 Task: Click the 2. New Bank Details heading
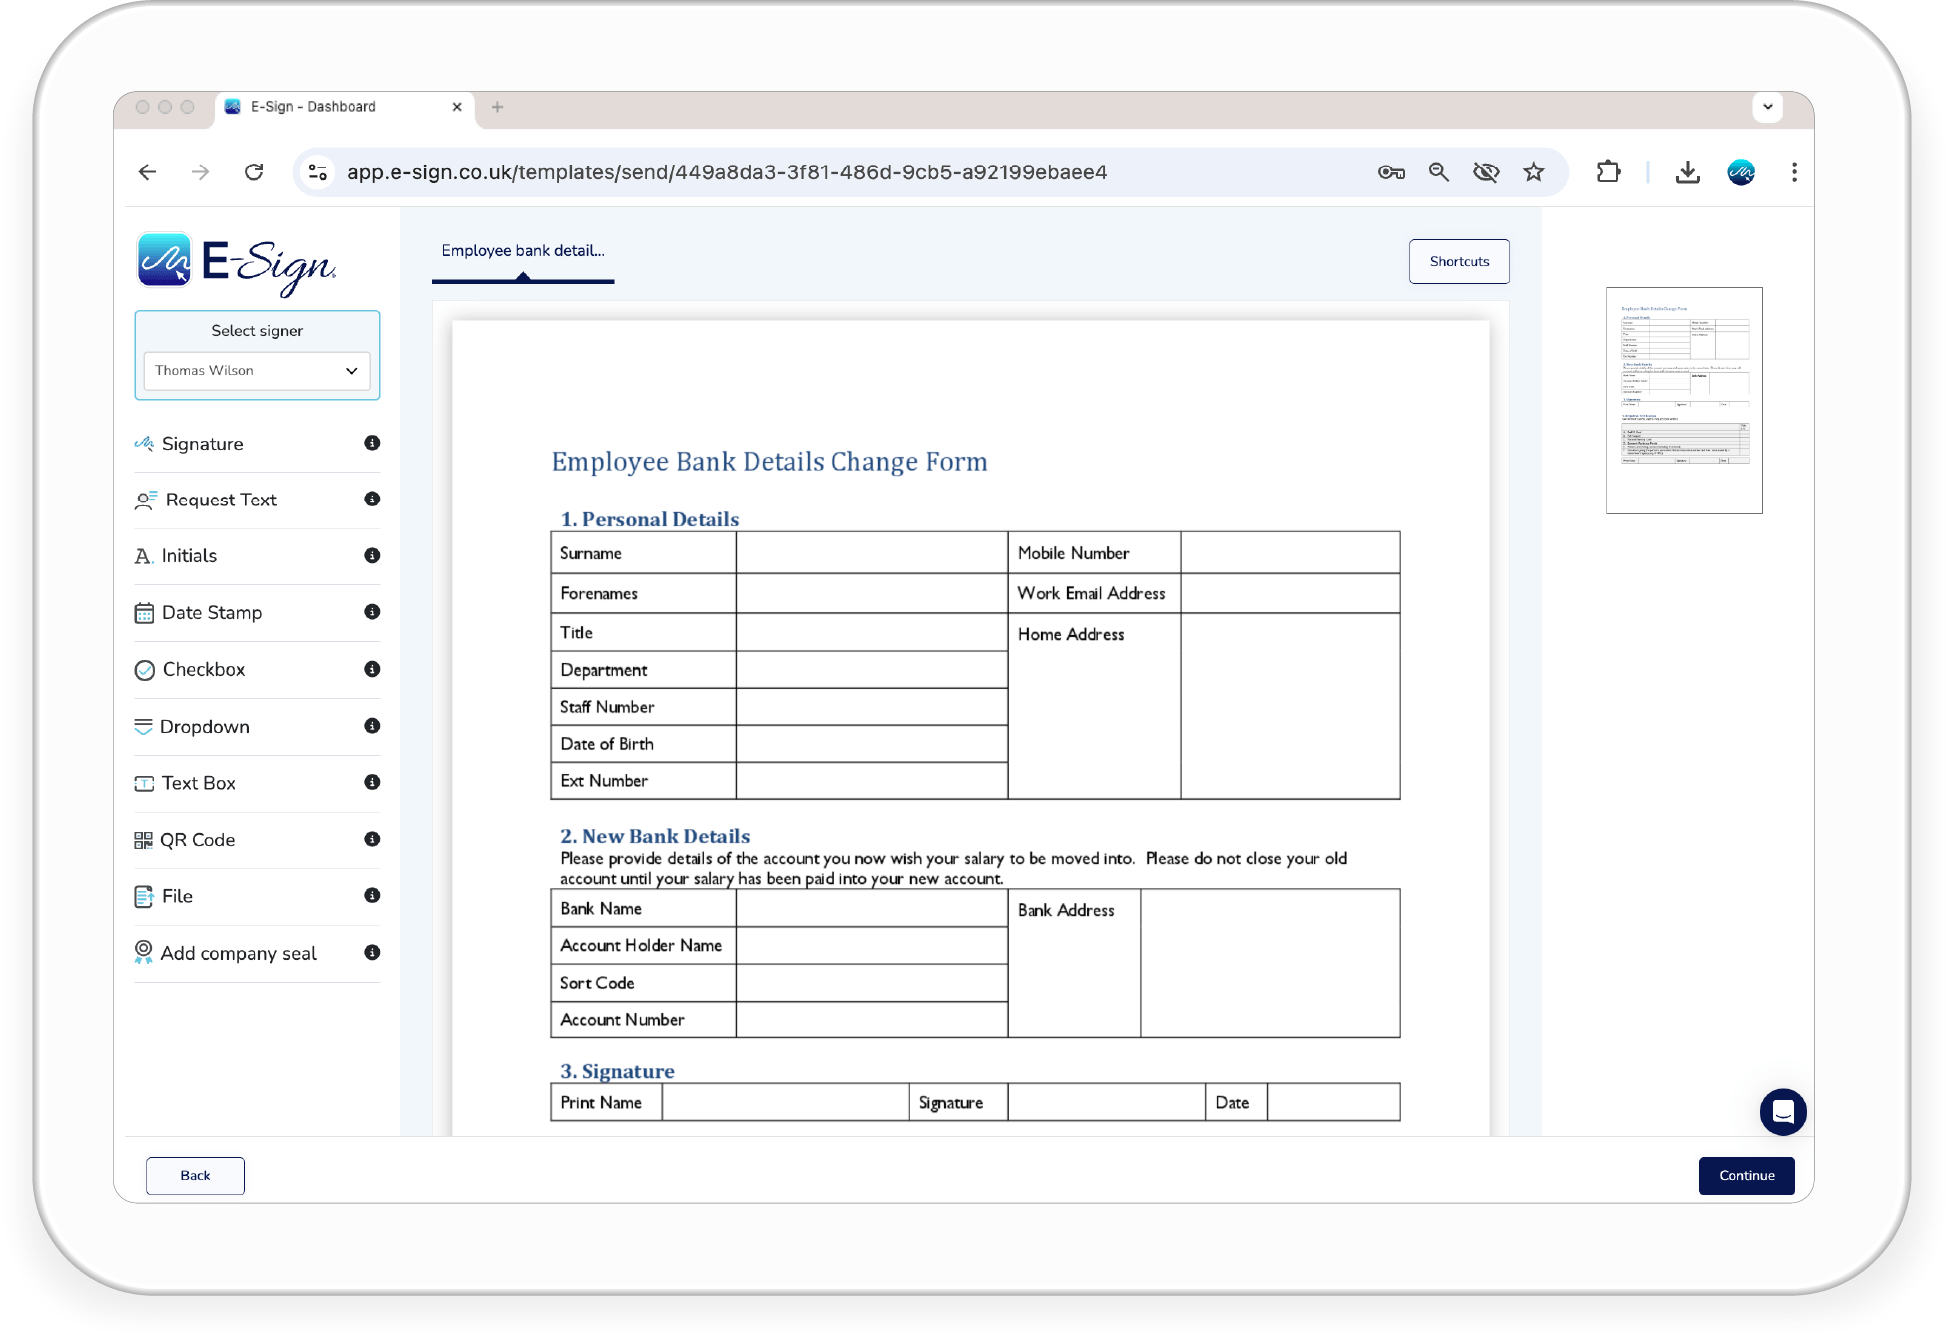coord(655,836)
